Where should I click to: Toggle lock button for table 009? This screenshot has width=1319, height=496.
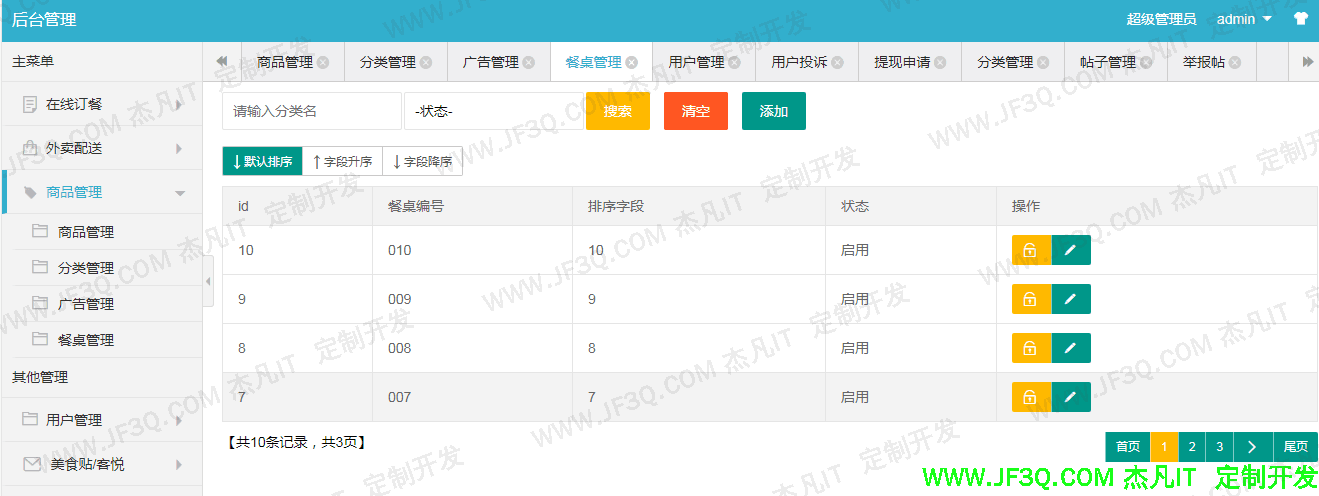(1030, 299)
